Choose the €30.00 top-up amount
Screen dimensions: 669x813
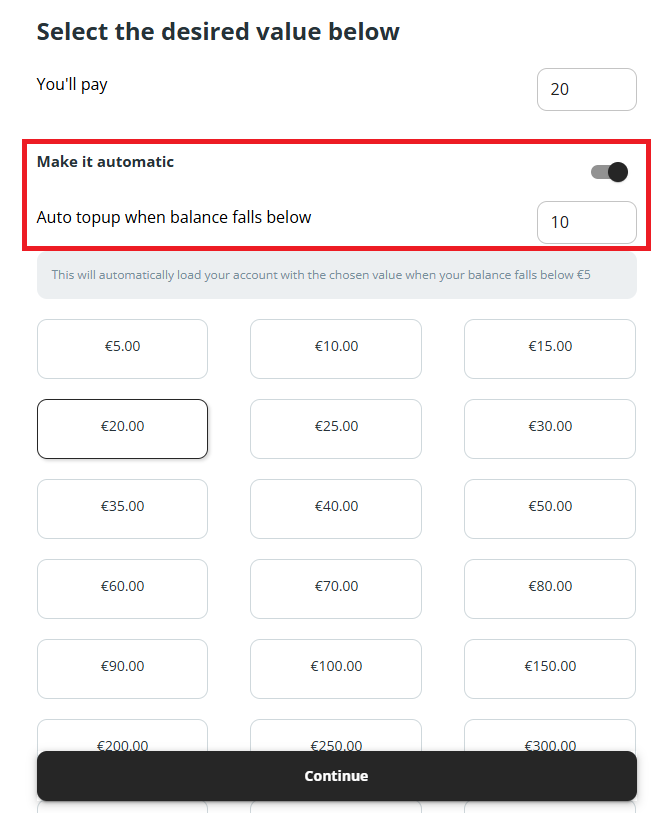pyautogui.click(x=549, y=428)
